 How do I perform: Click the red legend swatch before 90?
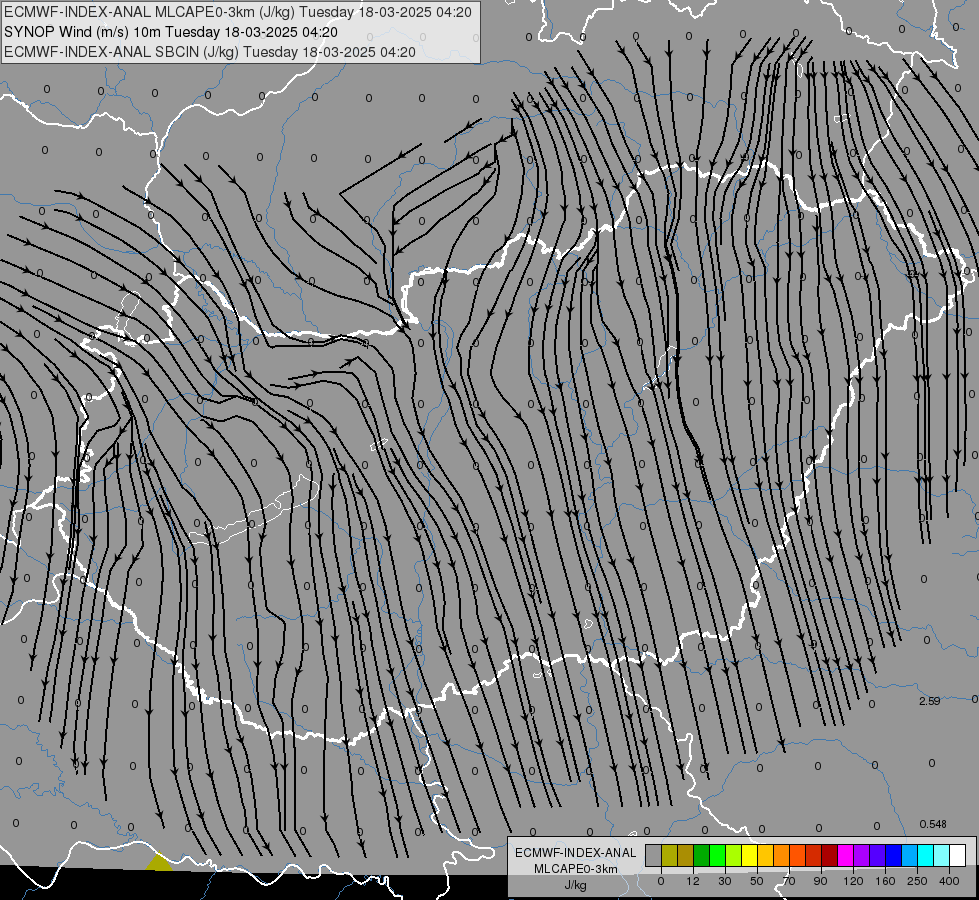coord(814,855)
